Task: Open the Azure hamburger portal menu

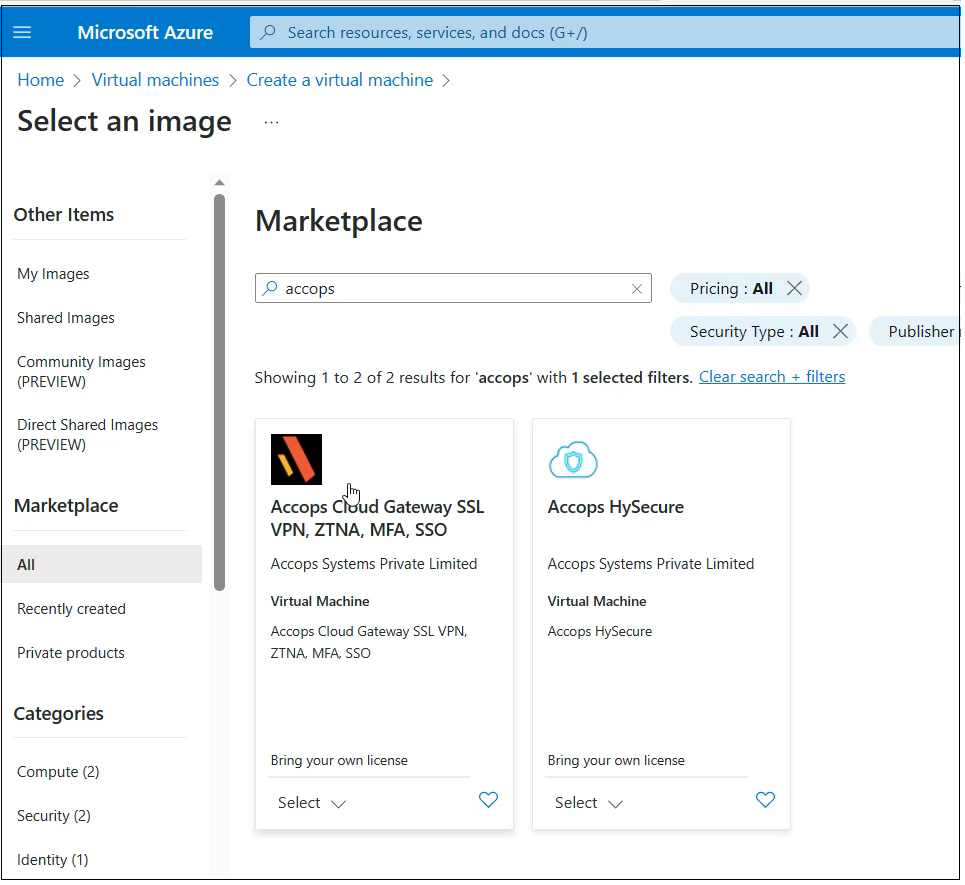Action: click(x=22, y=33)
